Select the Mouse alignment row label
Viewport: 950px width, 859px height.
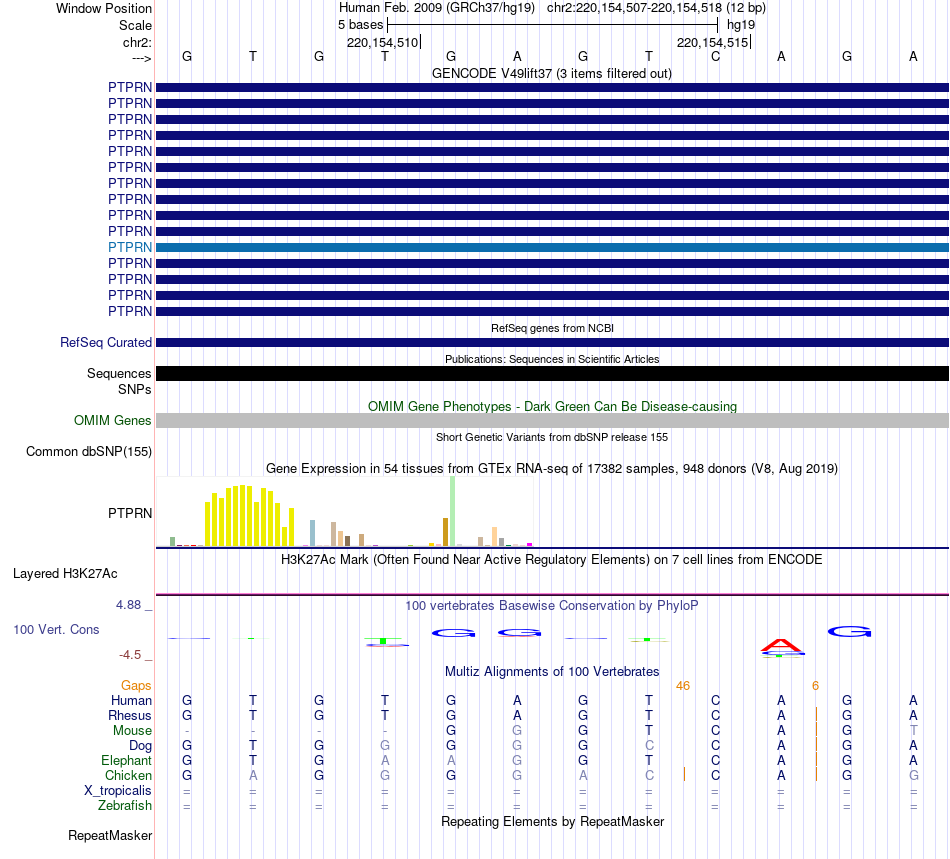[132, 731]
